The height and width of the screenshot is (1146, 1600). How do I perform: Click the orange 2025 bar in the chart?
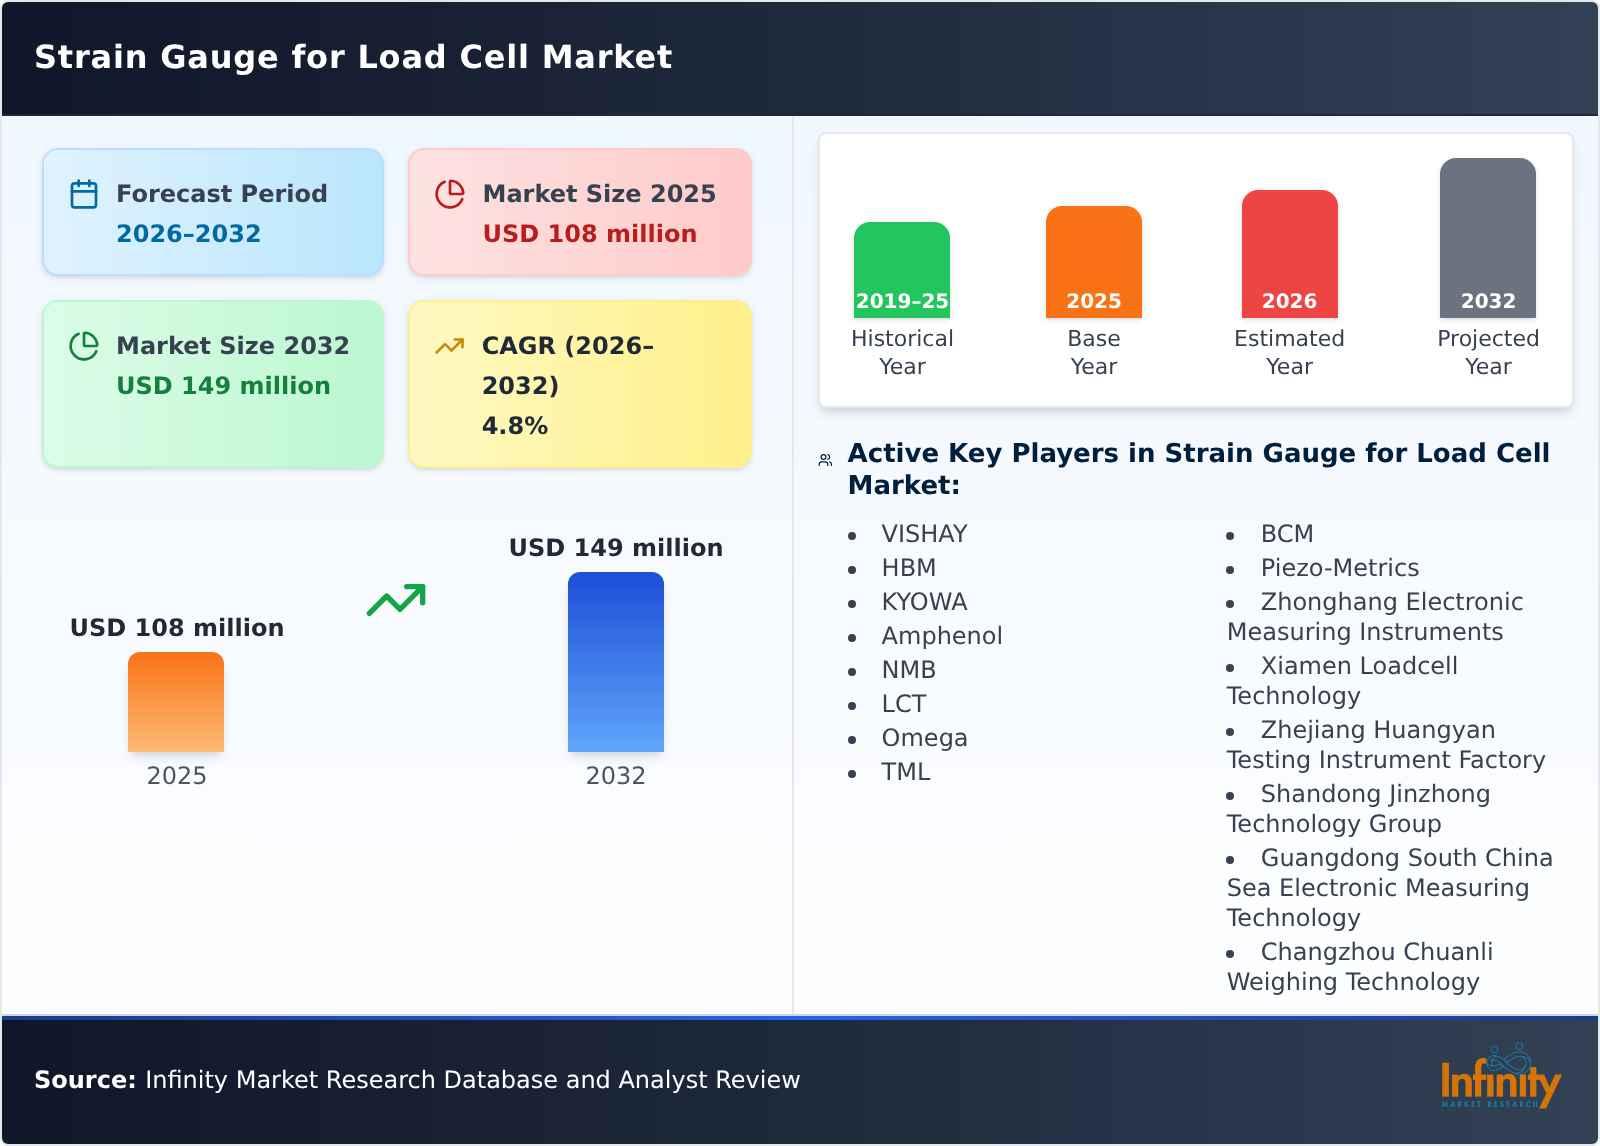[x=175, y=703]
